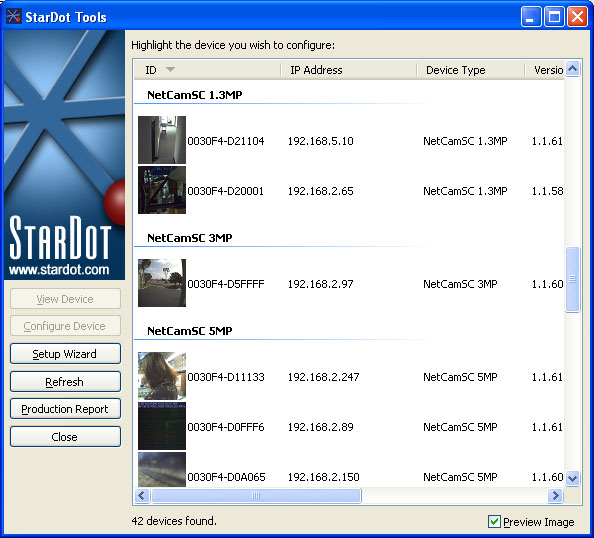The image size is (594, 538).
Task: Select device ID 0030F4-D20001
Action: tap(226, 191)
